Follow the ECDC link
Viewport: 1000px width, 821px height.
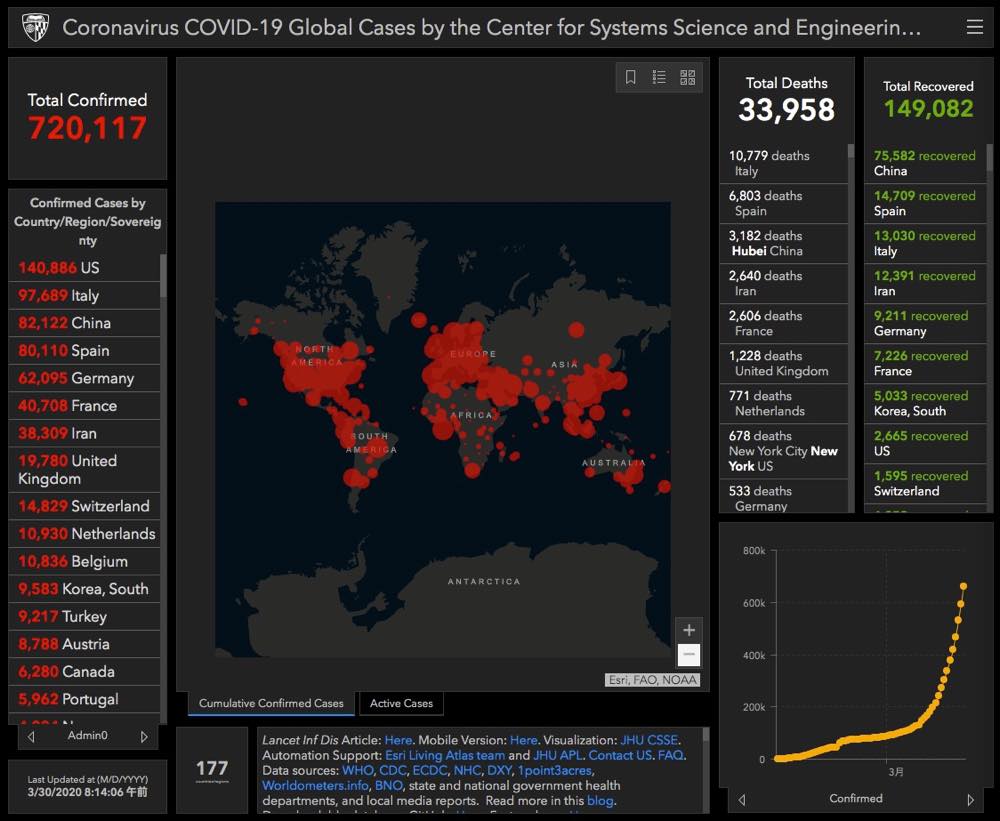(x=429, y=771)
